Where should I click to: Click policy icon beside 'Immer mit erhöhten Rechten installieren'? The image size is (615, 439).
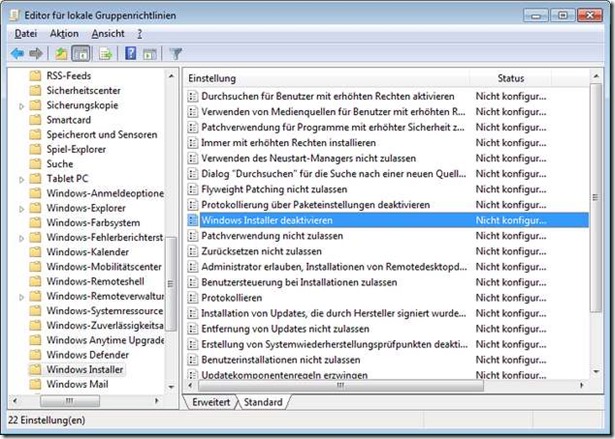(x=192, y=142)
